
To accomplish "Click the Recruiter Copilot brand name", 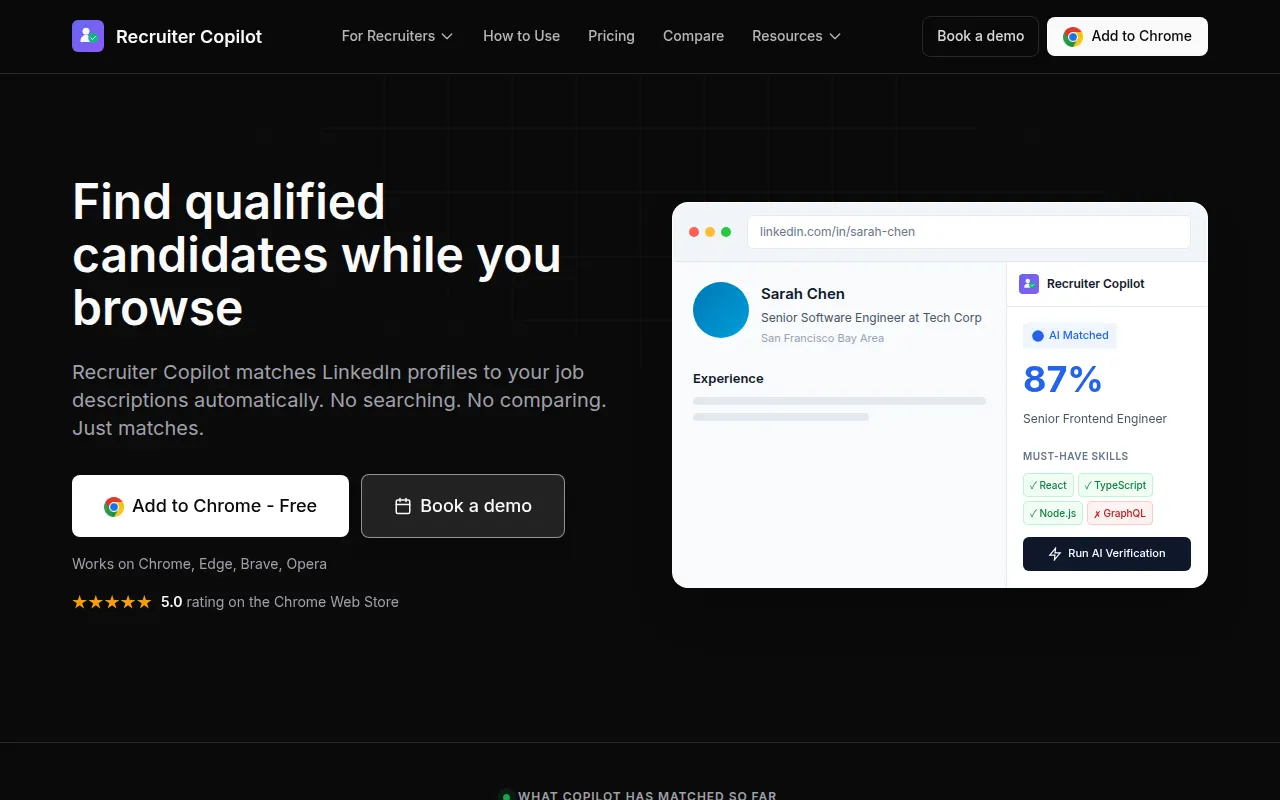I will [x=189, y=37].
